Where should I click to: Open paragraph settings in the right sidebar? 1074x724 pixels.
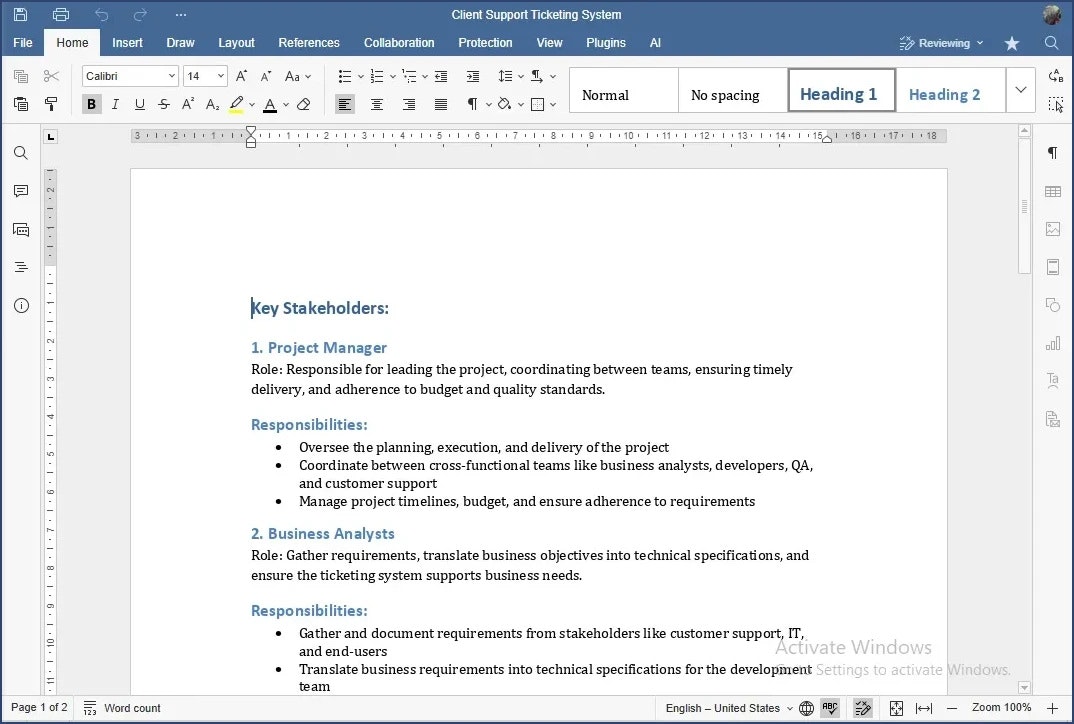(1052, 153)
